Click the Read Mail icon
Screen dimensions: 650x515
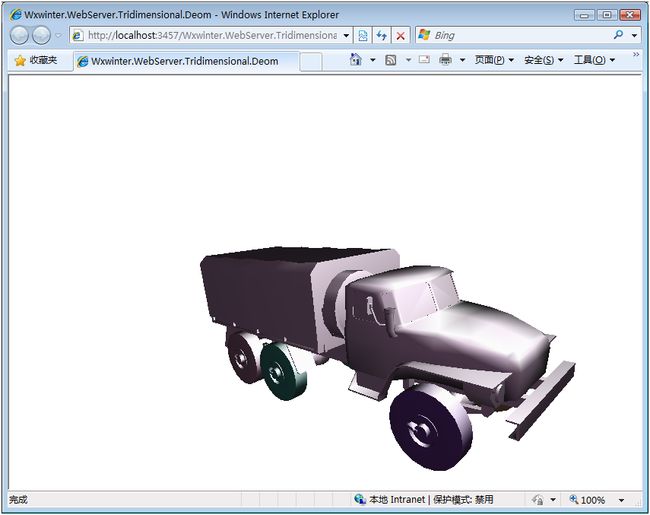point(424,60)
